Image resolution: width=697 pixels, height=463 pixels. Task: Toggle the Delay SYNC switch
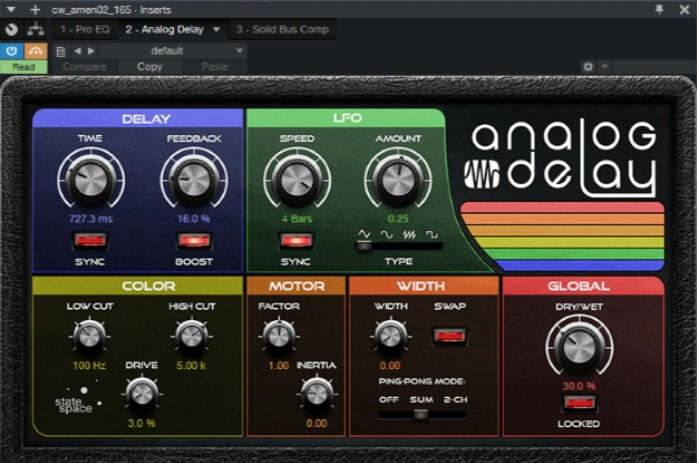tap(90, 240)
